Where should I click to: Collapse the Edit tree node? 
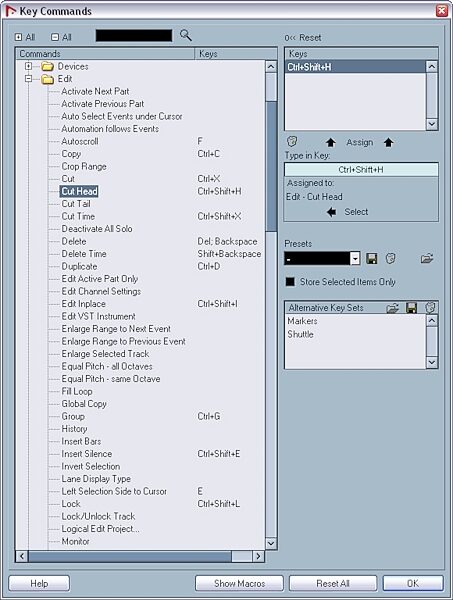click(x=28, y=79)
